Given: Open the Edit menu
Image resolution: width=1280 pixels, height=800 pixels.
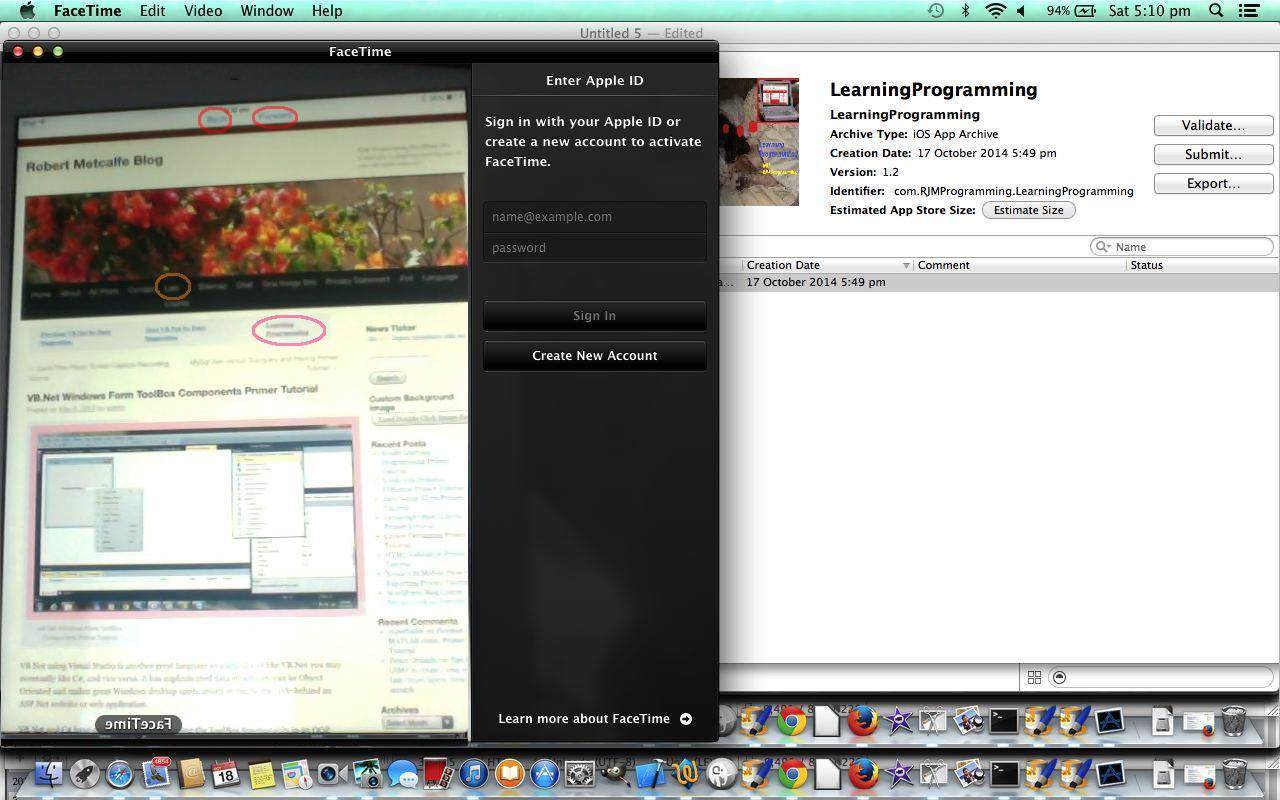Looking at the screenshot, I should point(152,11).
